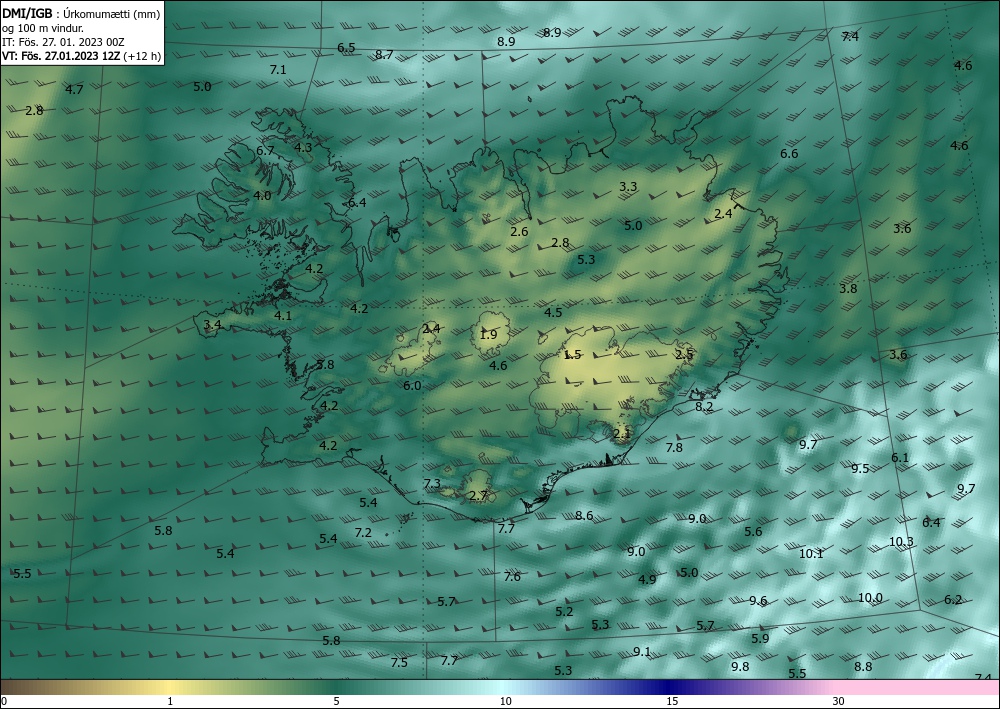Click the 'og 100 m vindur.' caption line
Viewport: 1000px width, 709px height.
(x=43, y=28)
